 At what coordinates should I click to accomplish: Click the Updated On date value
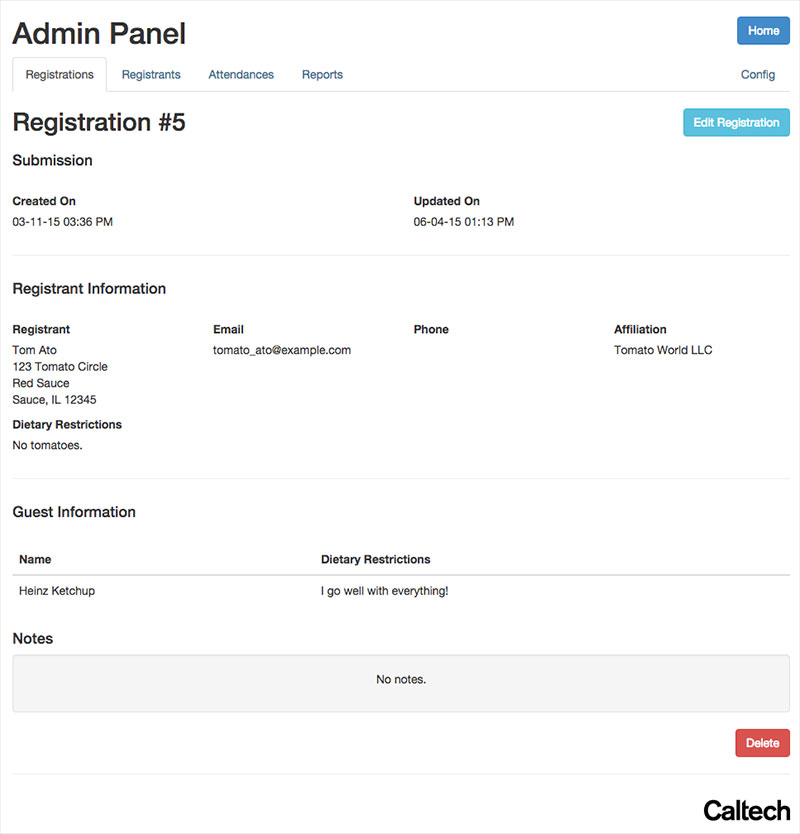pyautogui.click(x=464, y=222)
